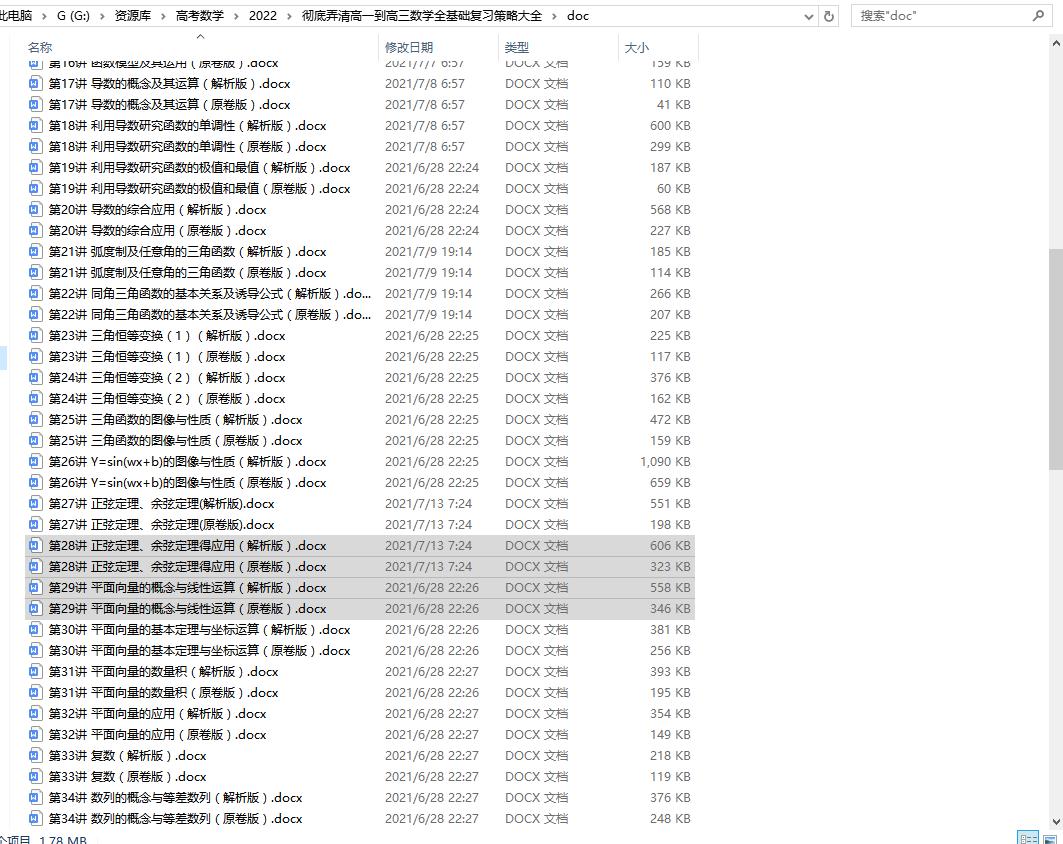Click the docx icon of 第21讲 弧度制及任意角的三角函数（解析版）

35,252
